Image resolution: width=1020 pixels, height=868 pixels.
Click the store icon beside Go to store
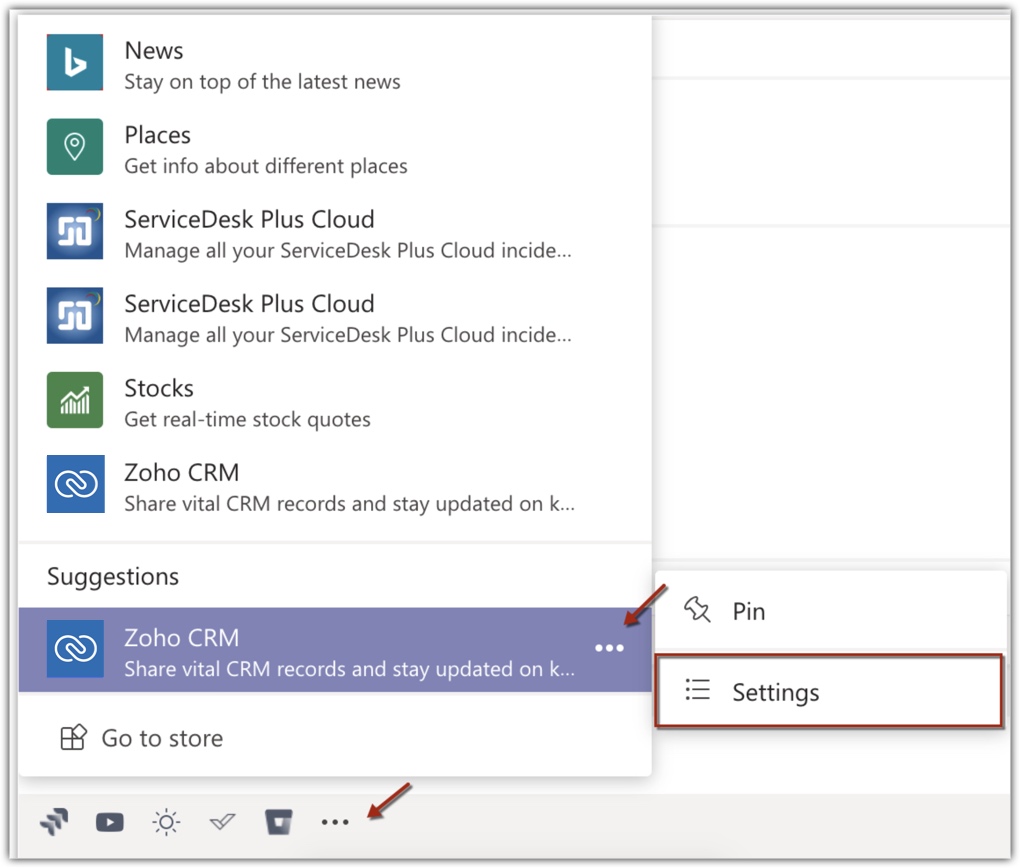(73, 737)
